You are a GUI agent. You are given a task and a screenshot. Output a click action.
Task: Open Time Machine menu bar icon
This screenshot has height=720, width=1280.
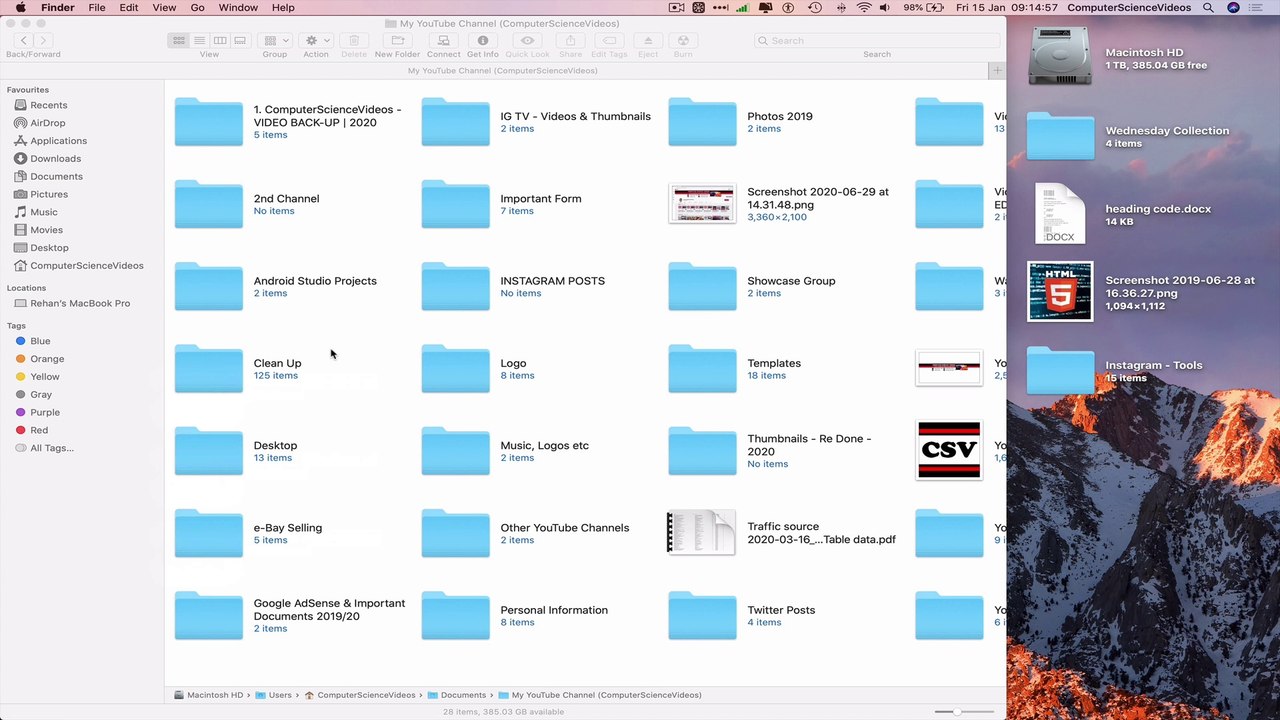(814, 7)
